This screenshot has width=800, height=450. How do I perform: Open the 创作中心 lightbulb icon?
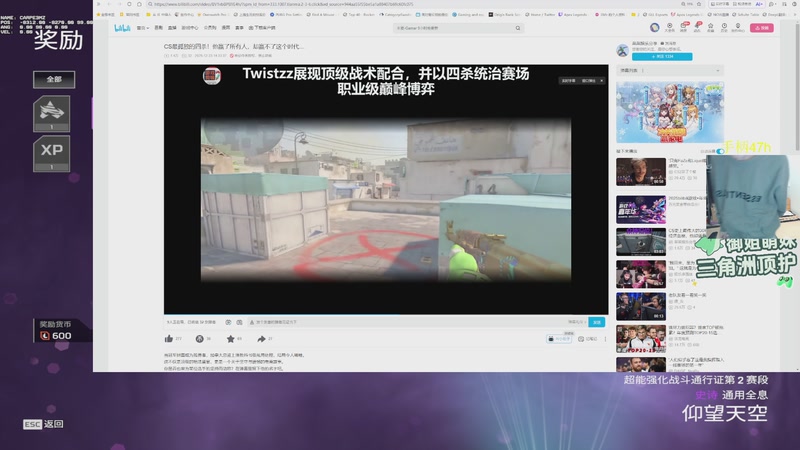(738, 28)
